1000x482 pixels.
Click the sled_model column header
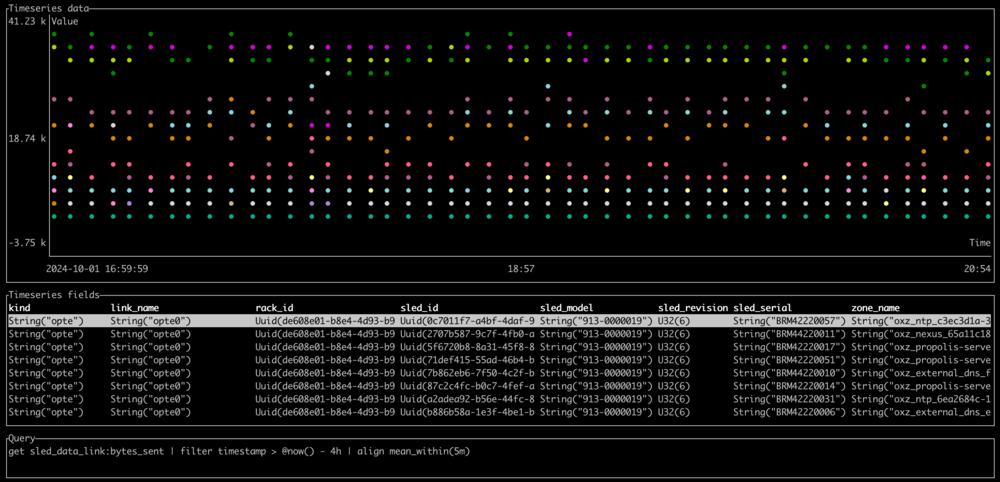click(x=568, y=308)
